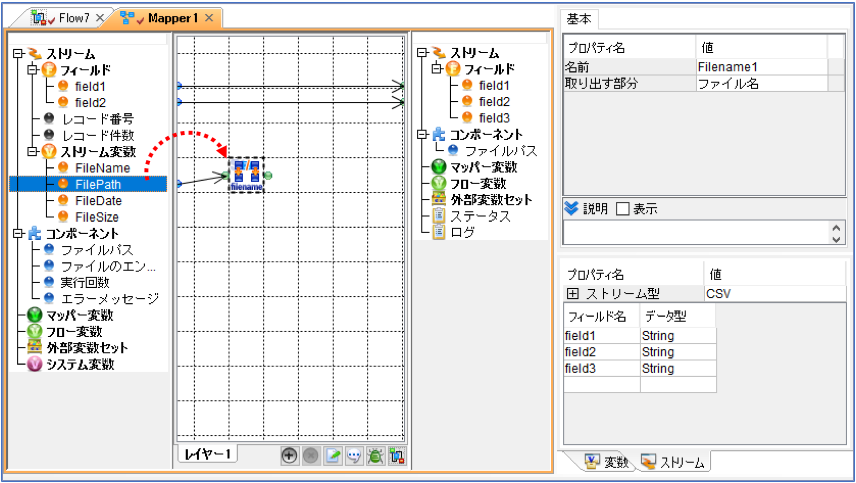Select field2 in the output stream tree
Screen dimensions: 856x483
tap(494, 102)
